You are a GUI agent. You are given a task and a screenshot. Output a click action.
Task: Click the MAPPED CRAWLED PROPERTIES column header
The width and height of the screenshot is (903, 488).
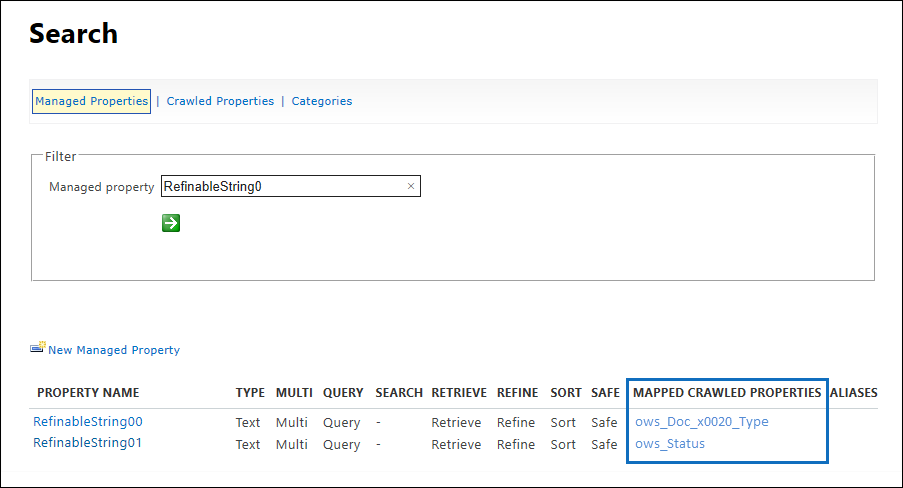(x=727, y=393)
